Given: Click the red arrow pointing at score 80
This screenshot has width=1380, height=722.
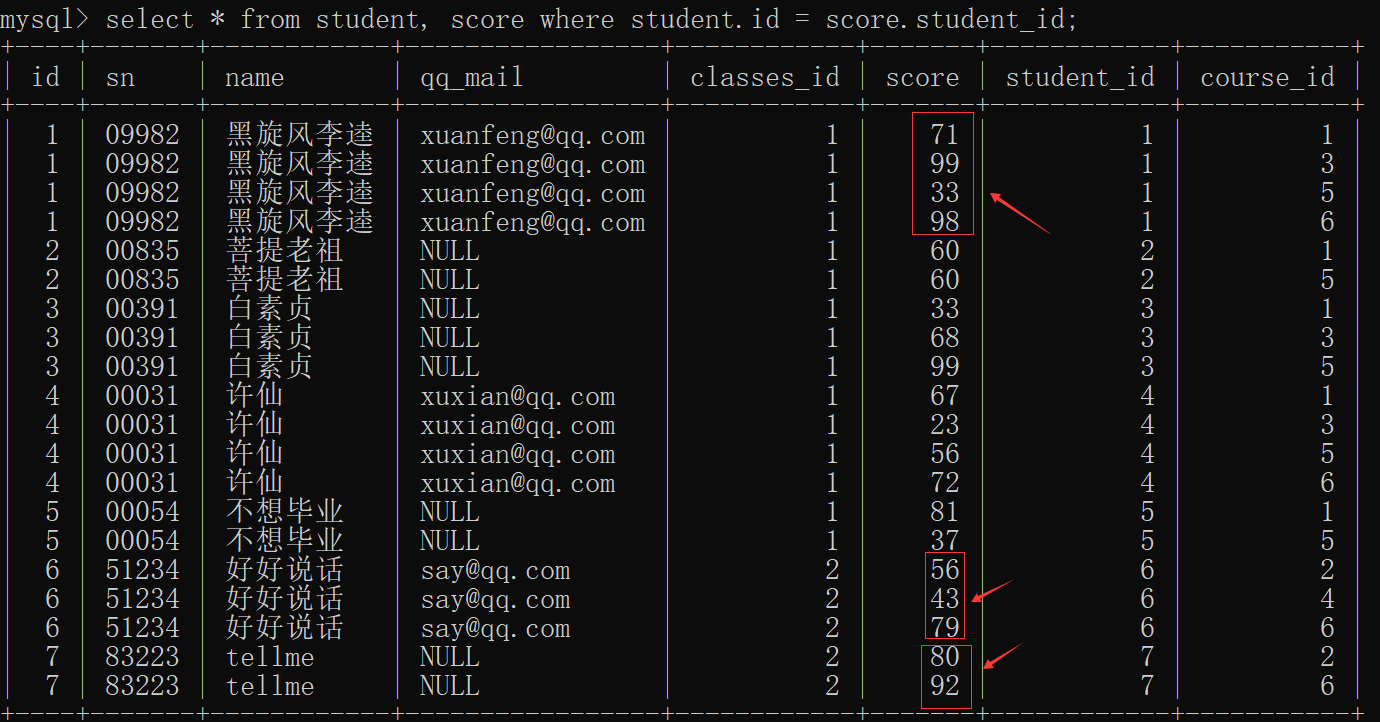Looking at the screenshot, I should point(1003,656).
